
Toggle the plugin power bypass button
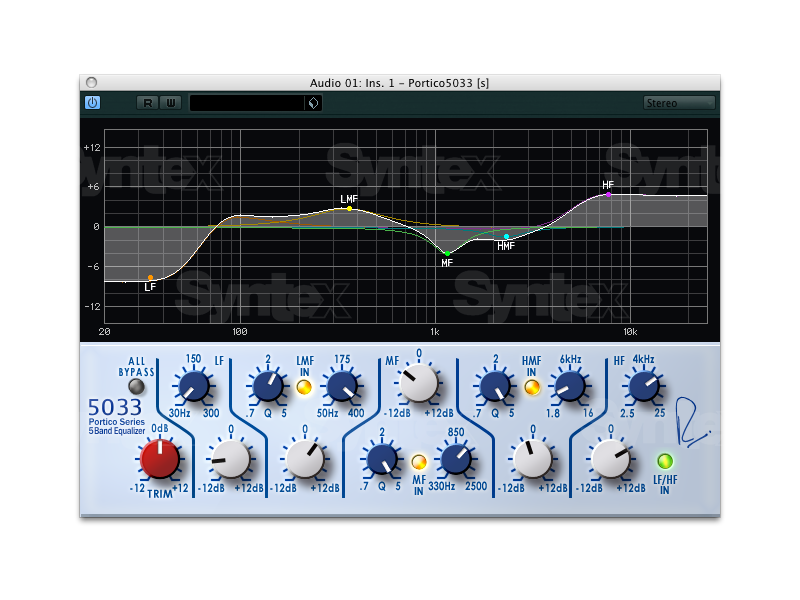[x=92, y=103]
